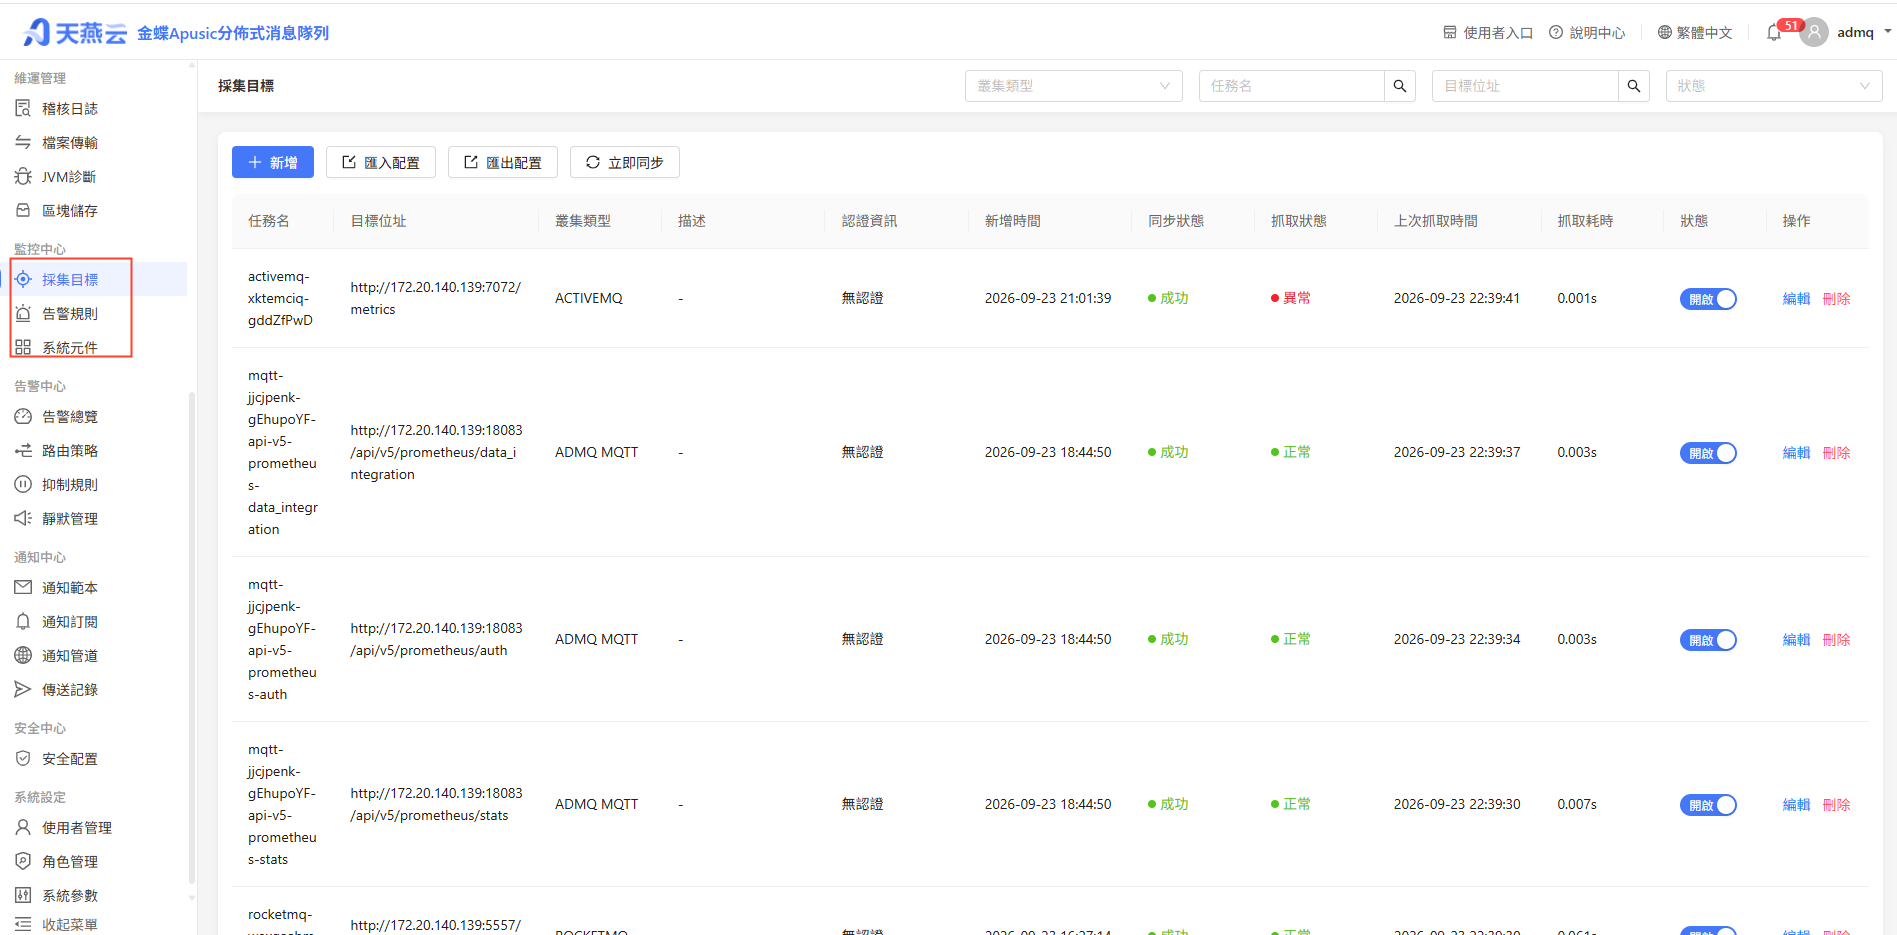Open the admq account dropdown arrow
This screenshot has height=935, width=1897.
[x=1887, y=32]
